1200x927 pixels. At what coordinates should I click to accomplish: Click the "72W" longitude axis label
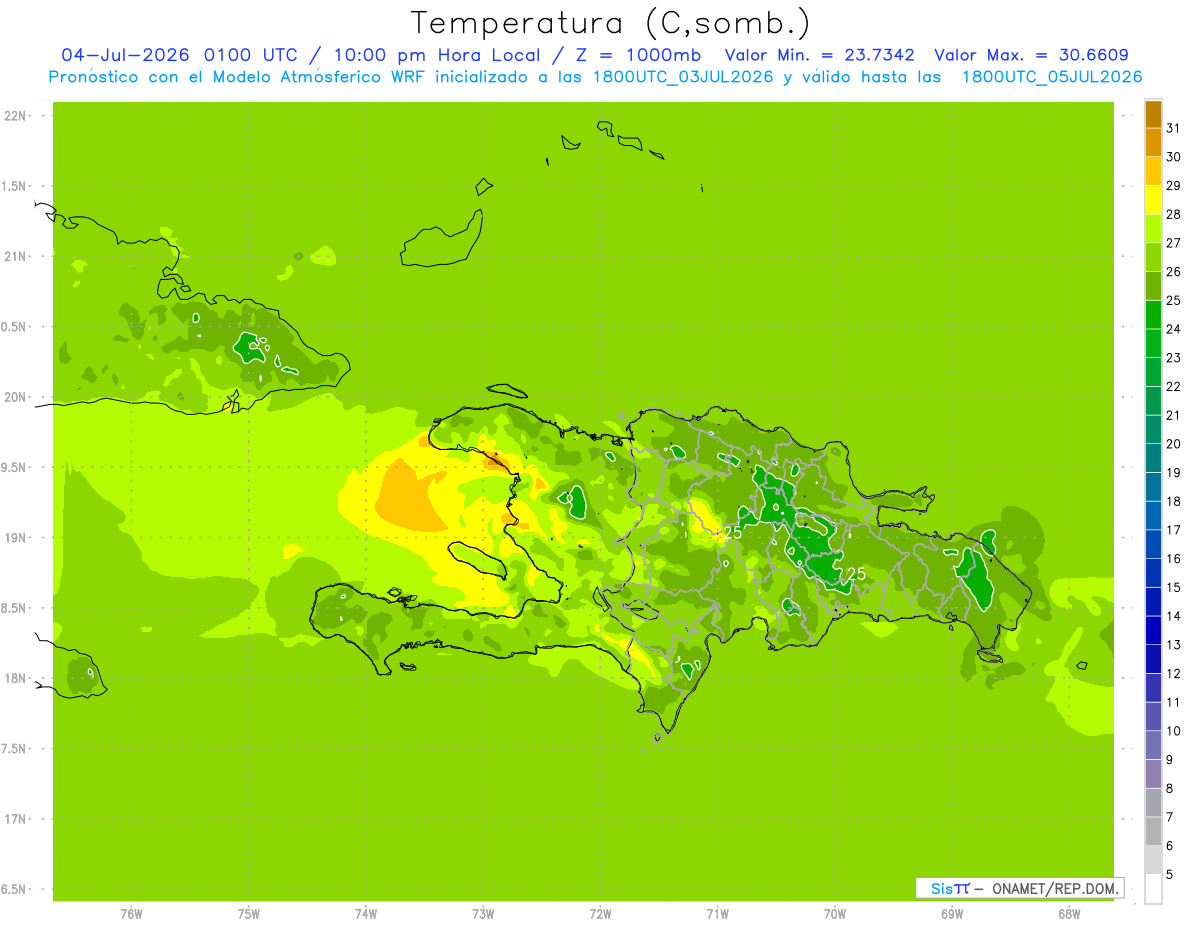tap(600, 914)
